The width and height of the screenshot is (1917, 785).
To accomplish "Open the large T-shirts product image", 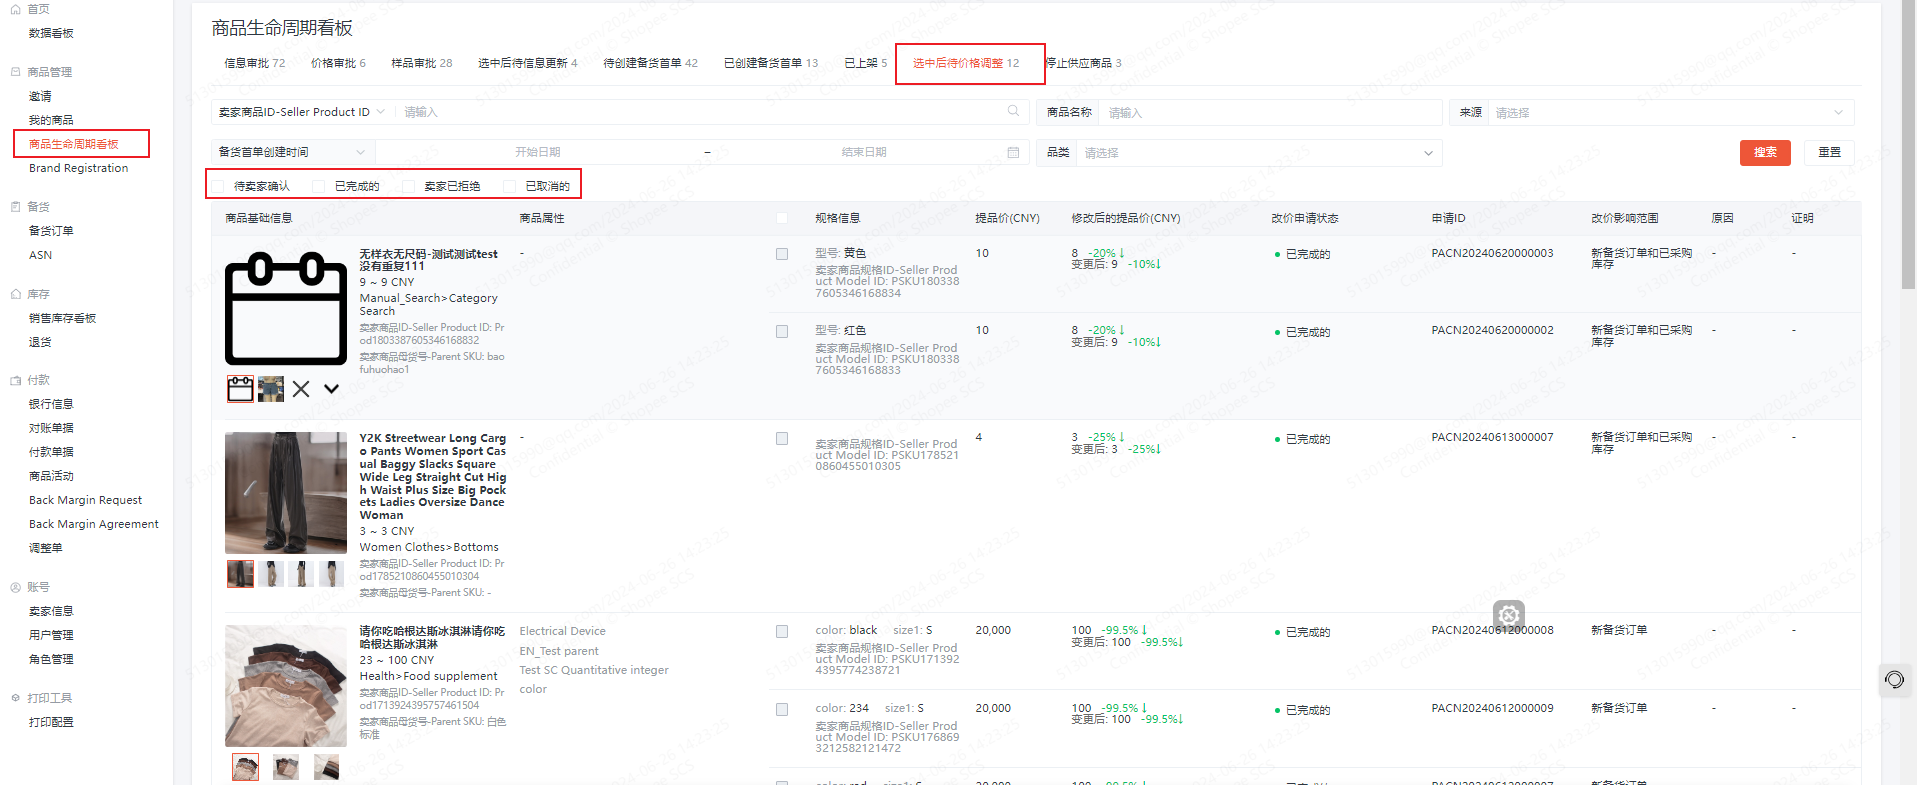I will point(286,686).
